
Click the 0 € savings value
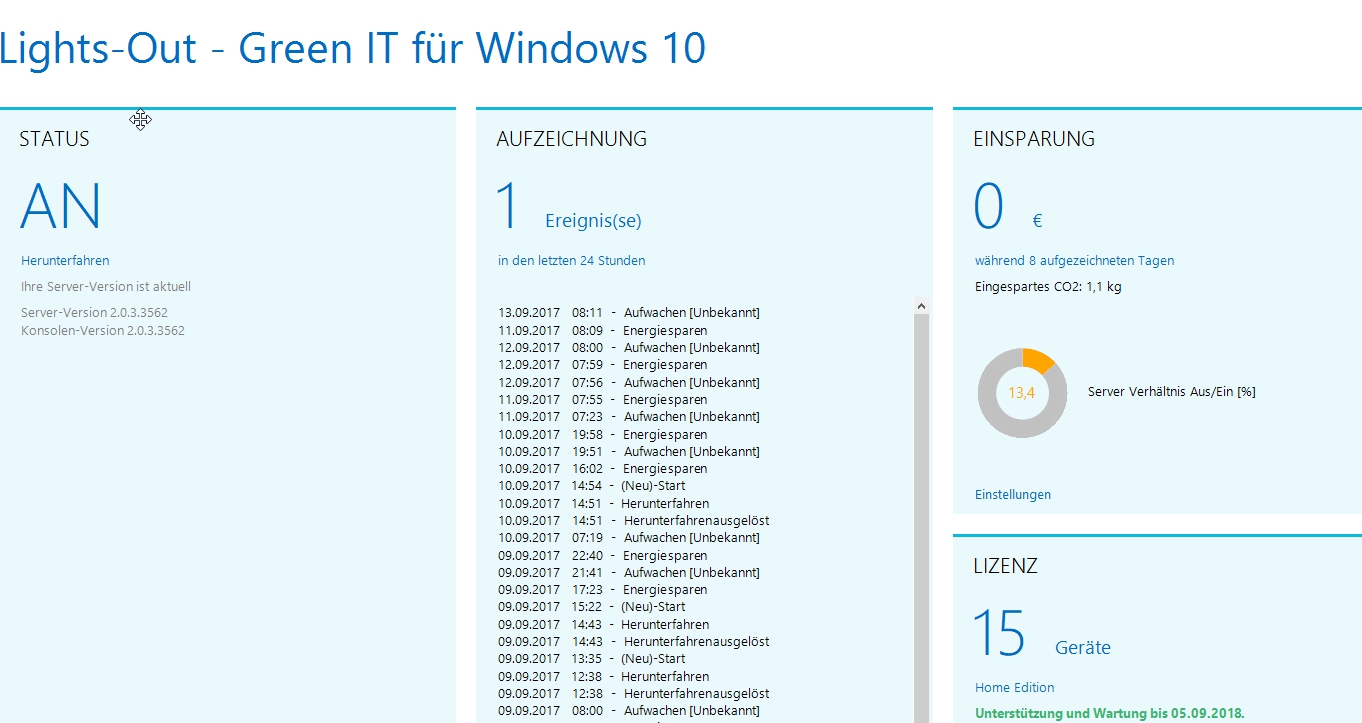(1009, 208)
